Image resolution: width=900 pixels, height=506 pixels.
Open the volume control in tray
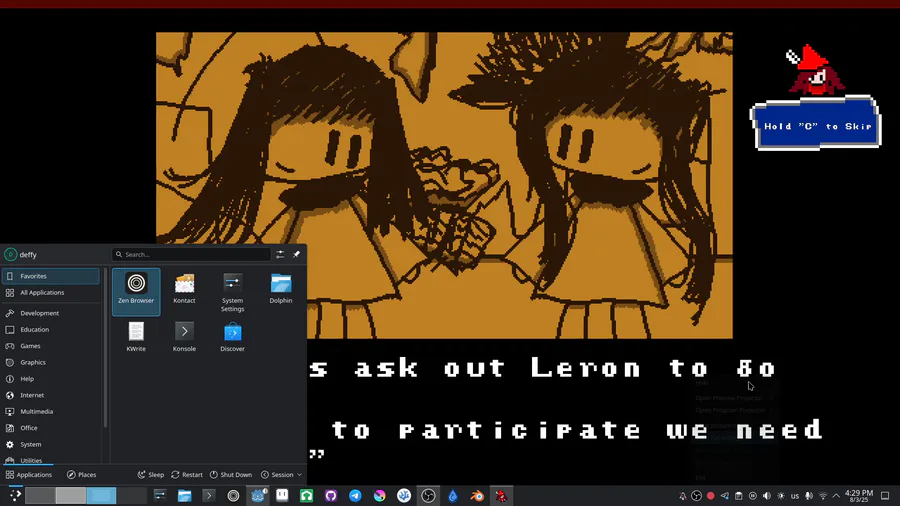pos(767,496)
